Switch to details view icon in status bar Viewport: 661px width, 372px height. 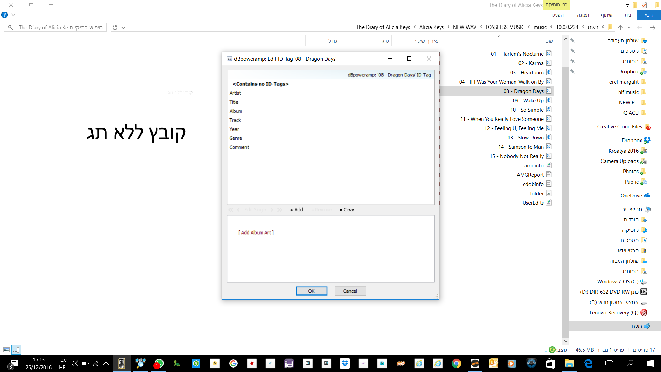pos(6,350)
